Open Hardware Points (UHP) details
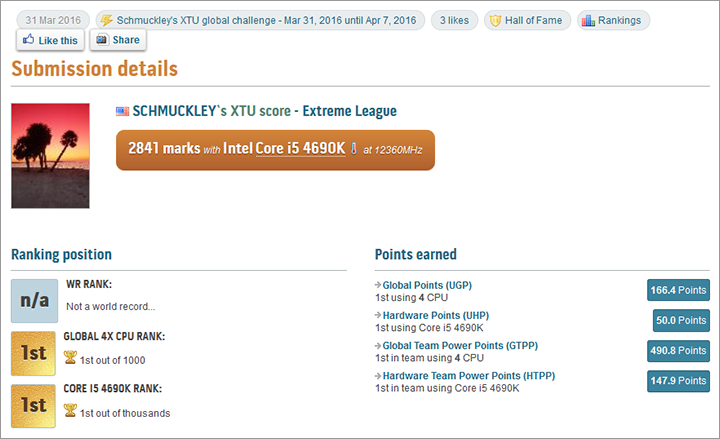 [436, 315]
